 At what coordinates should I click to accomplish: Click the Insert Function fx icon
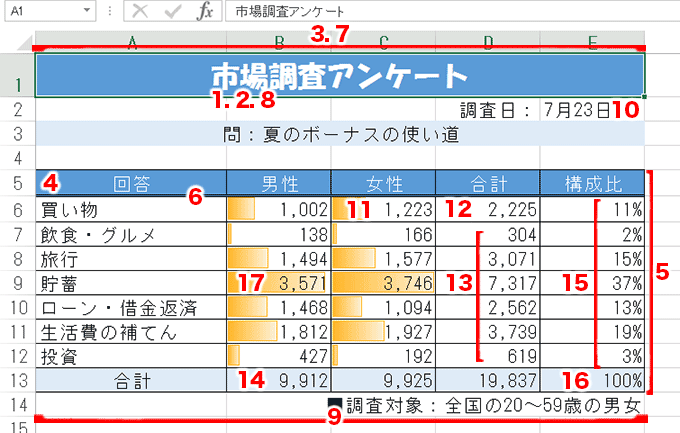(x=204, y=11)
